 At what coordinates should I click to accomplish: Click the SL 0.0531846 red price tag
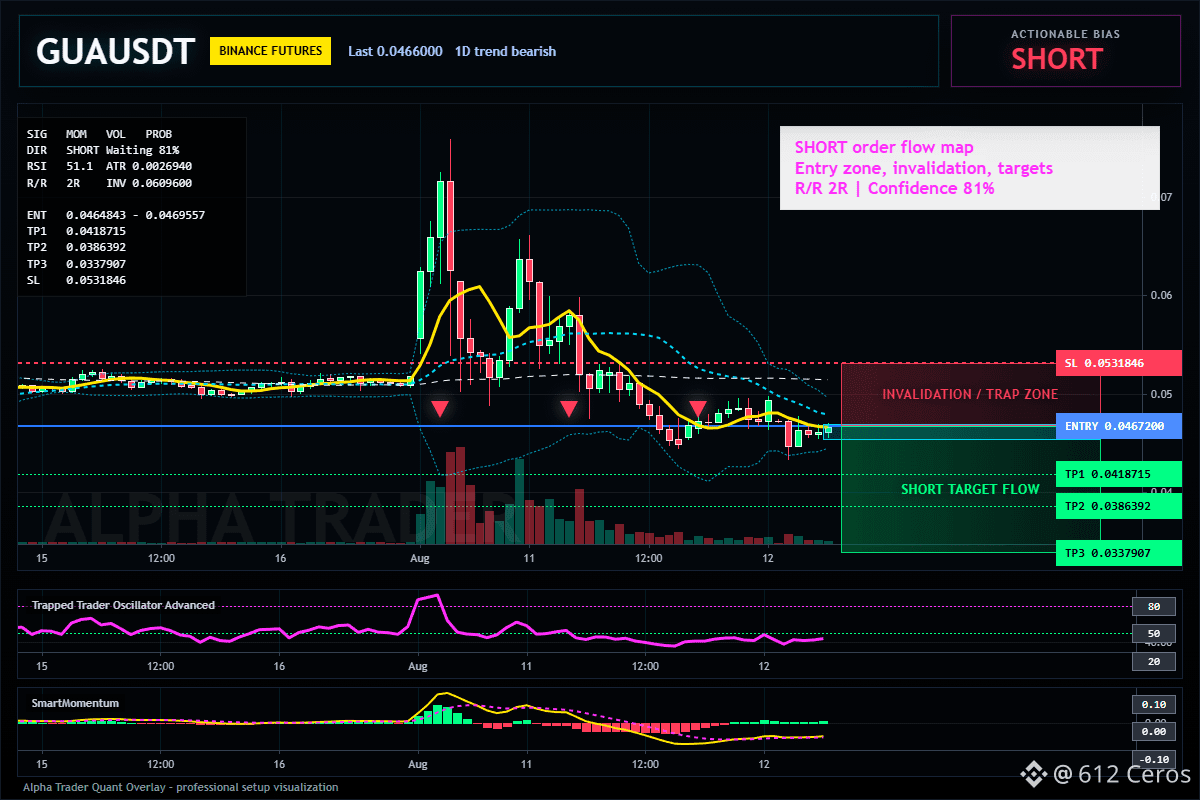pos(1119,363)
